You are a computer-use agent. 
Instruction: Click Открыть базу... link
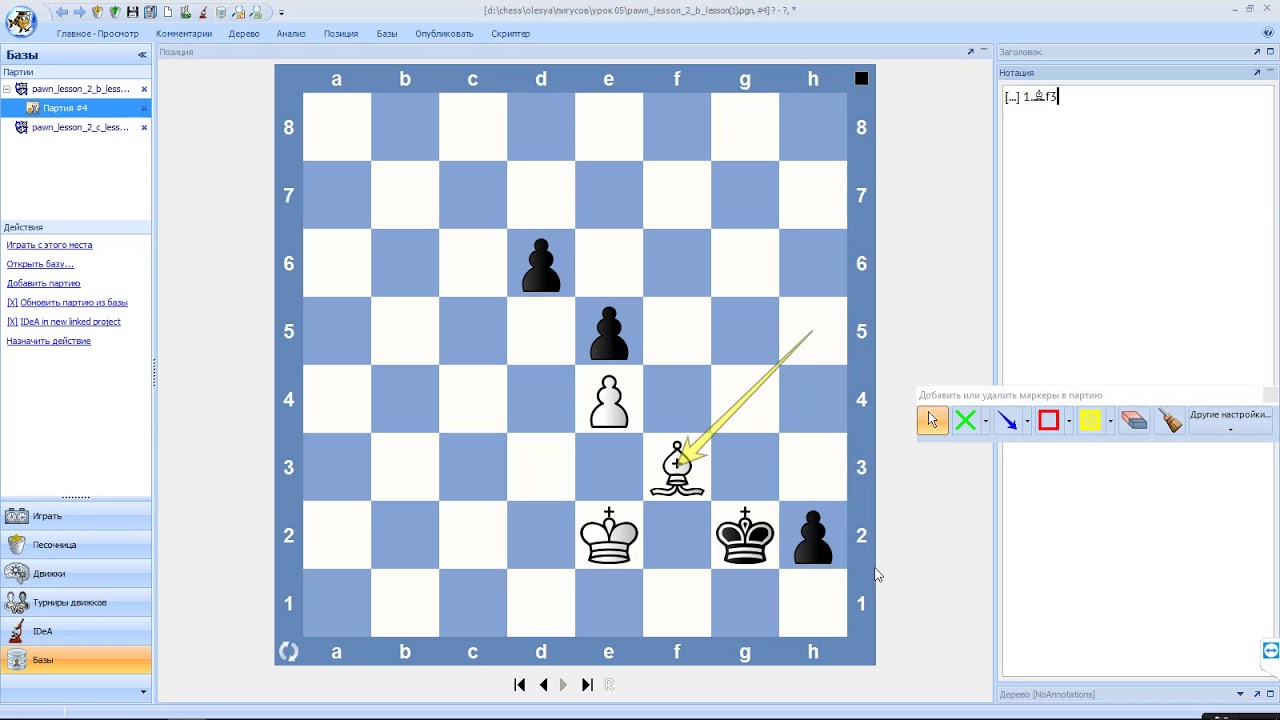tap(40, 264)
